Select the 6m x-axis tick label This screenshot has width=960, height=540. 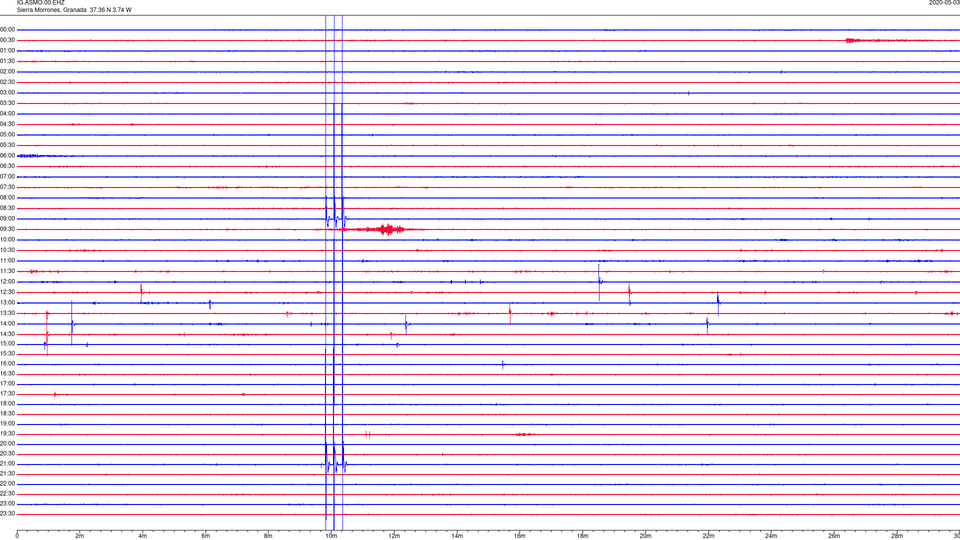[206, 536]
